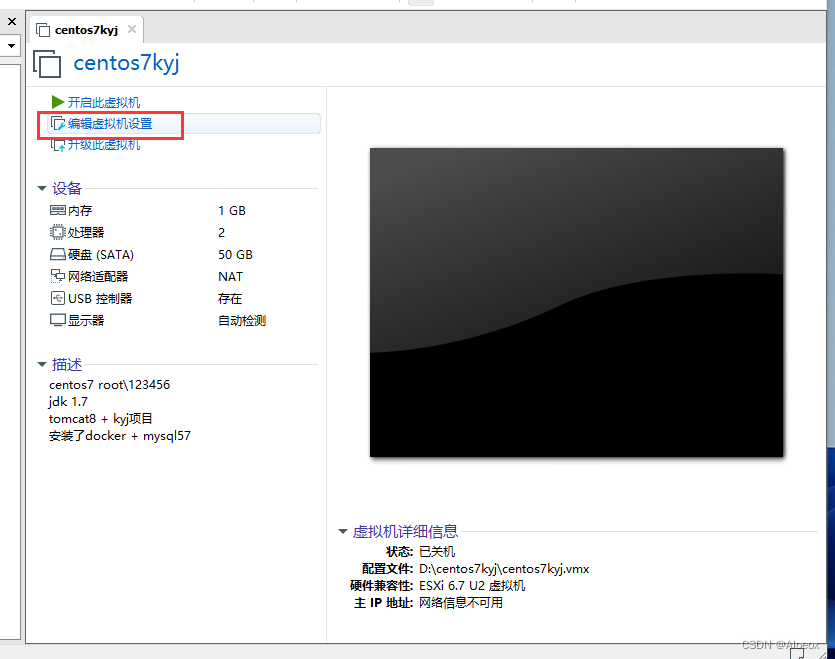This screenshot has width=835, height=659.
Task: Click description line tomcat8 + kyj项目
Action: point(101,419)
